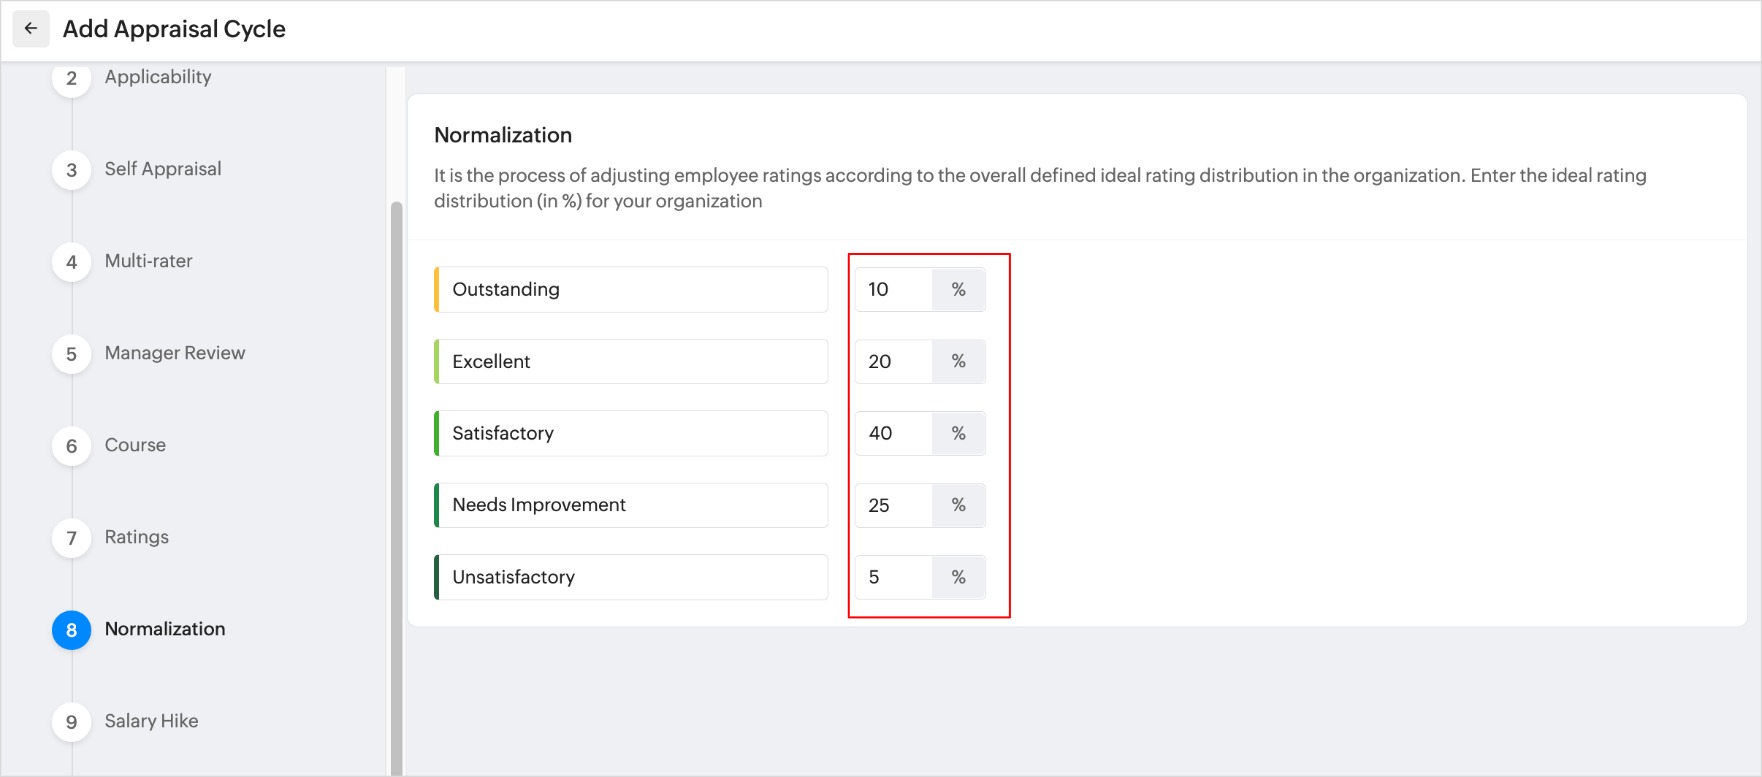This screenshot has width=1762, height=777.
Task: Select step 3 circle icon
Action: (x=71, y=170)
